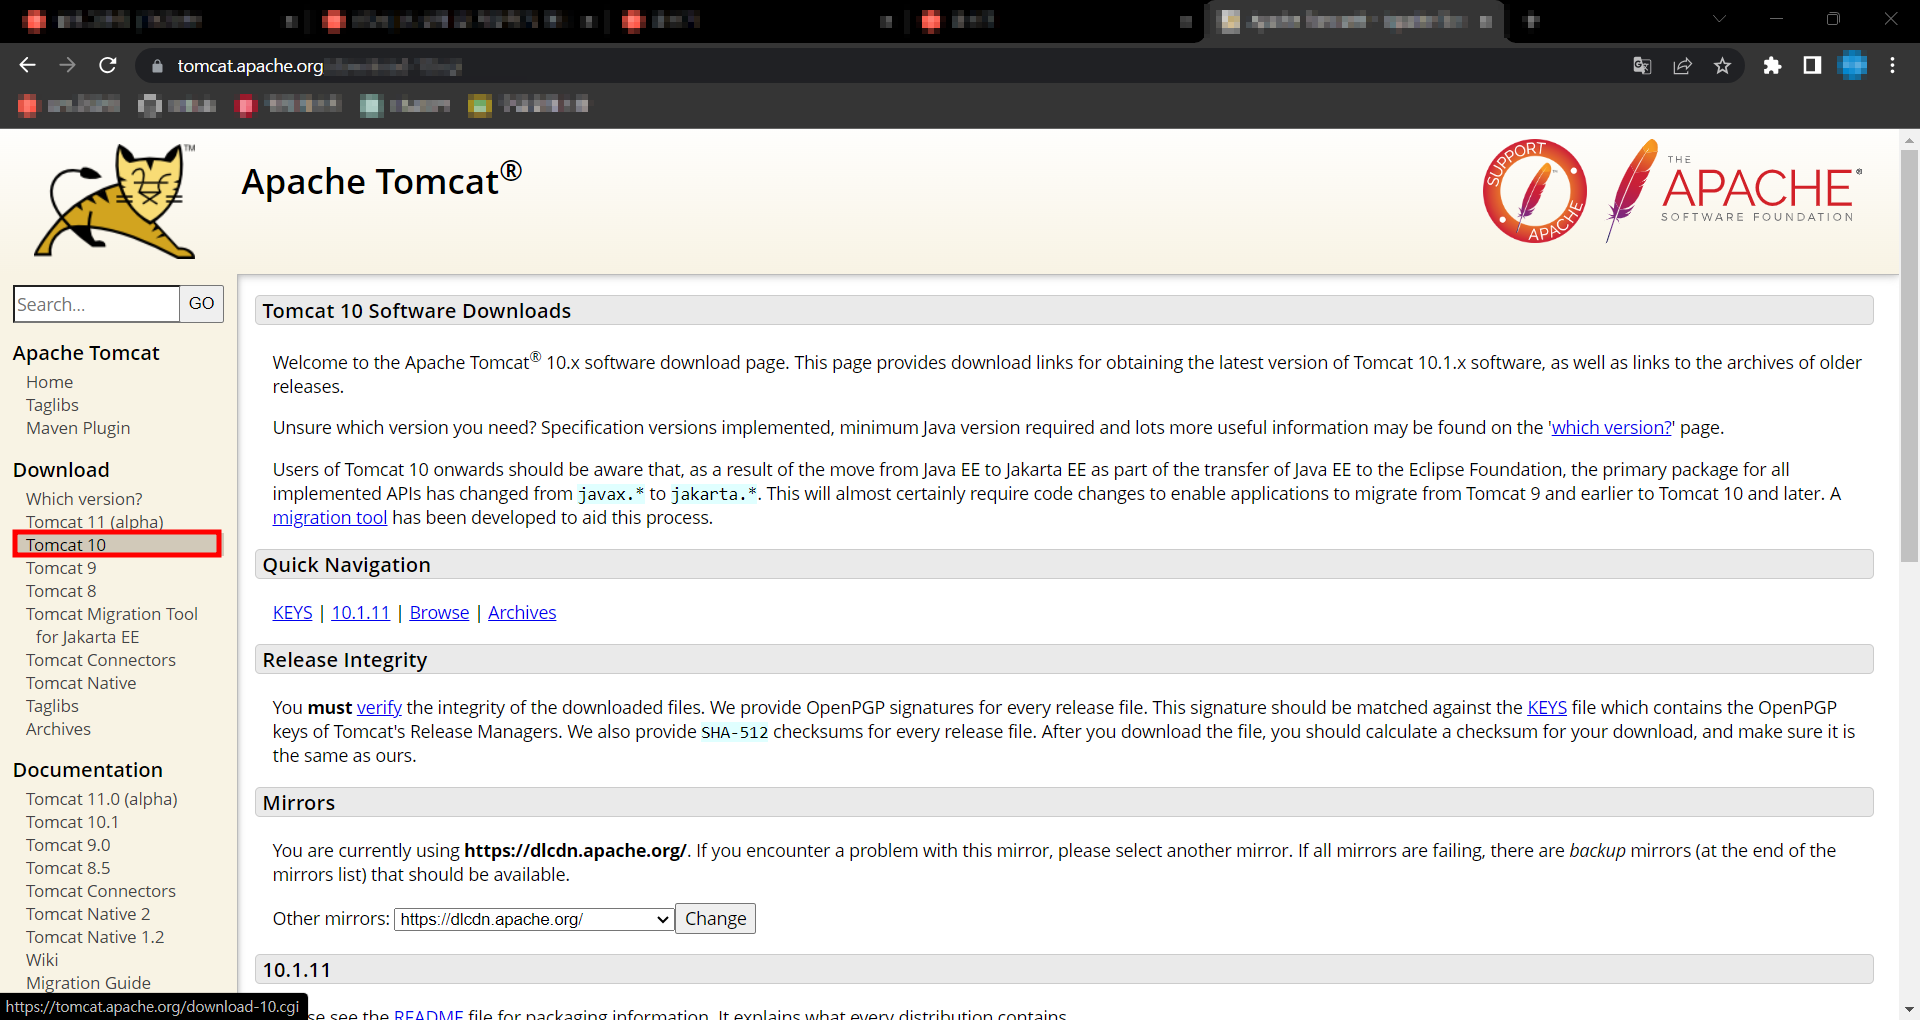Open a new tab with plus button
Viewport: 1920px width, 1020px height.
click(1531, 20)
